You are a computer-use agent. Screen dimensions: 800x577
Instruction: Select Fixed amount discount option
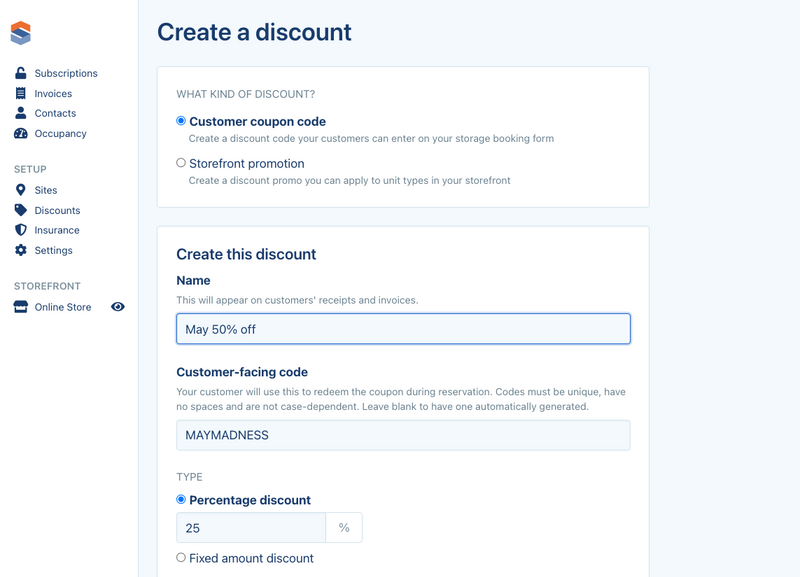click(181, 558)
